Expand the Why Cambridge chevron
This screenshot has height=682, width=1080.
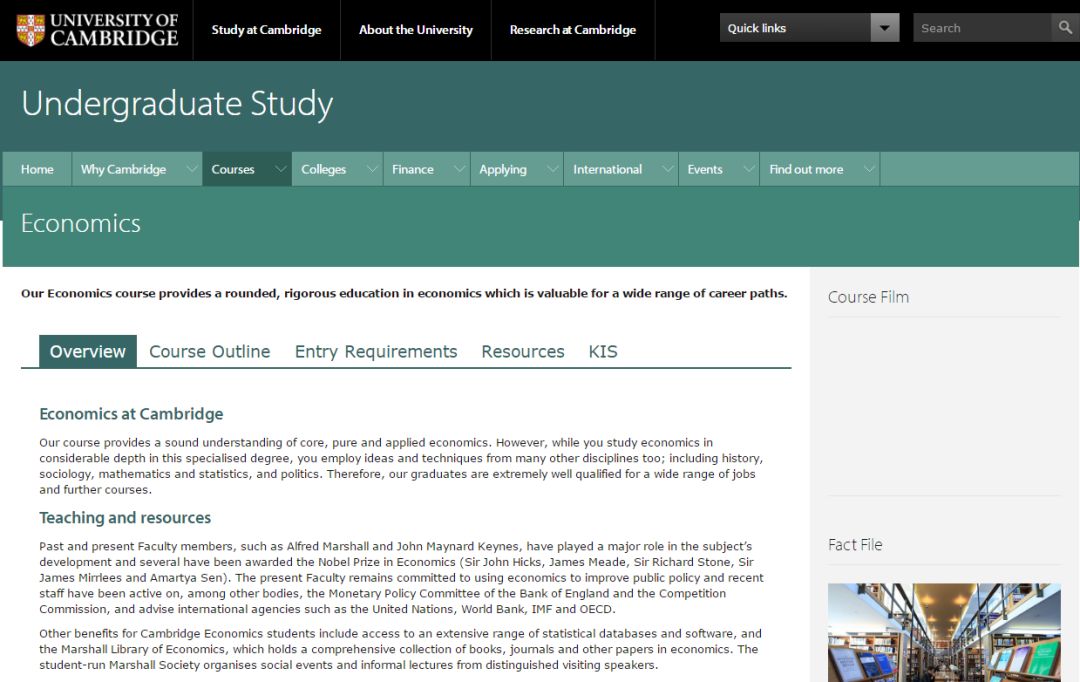pos(191,169)
